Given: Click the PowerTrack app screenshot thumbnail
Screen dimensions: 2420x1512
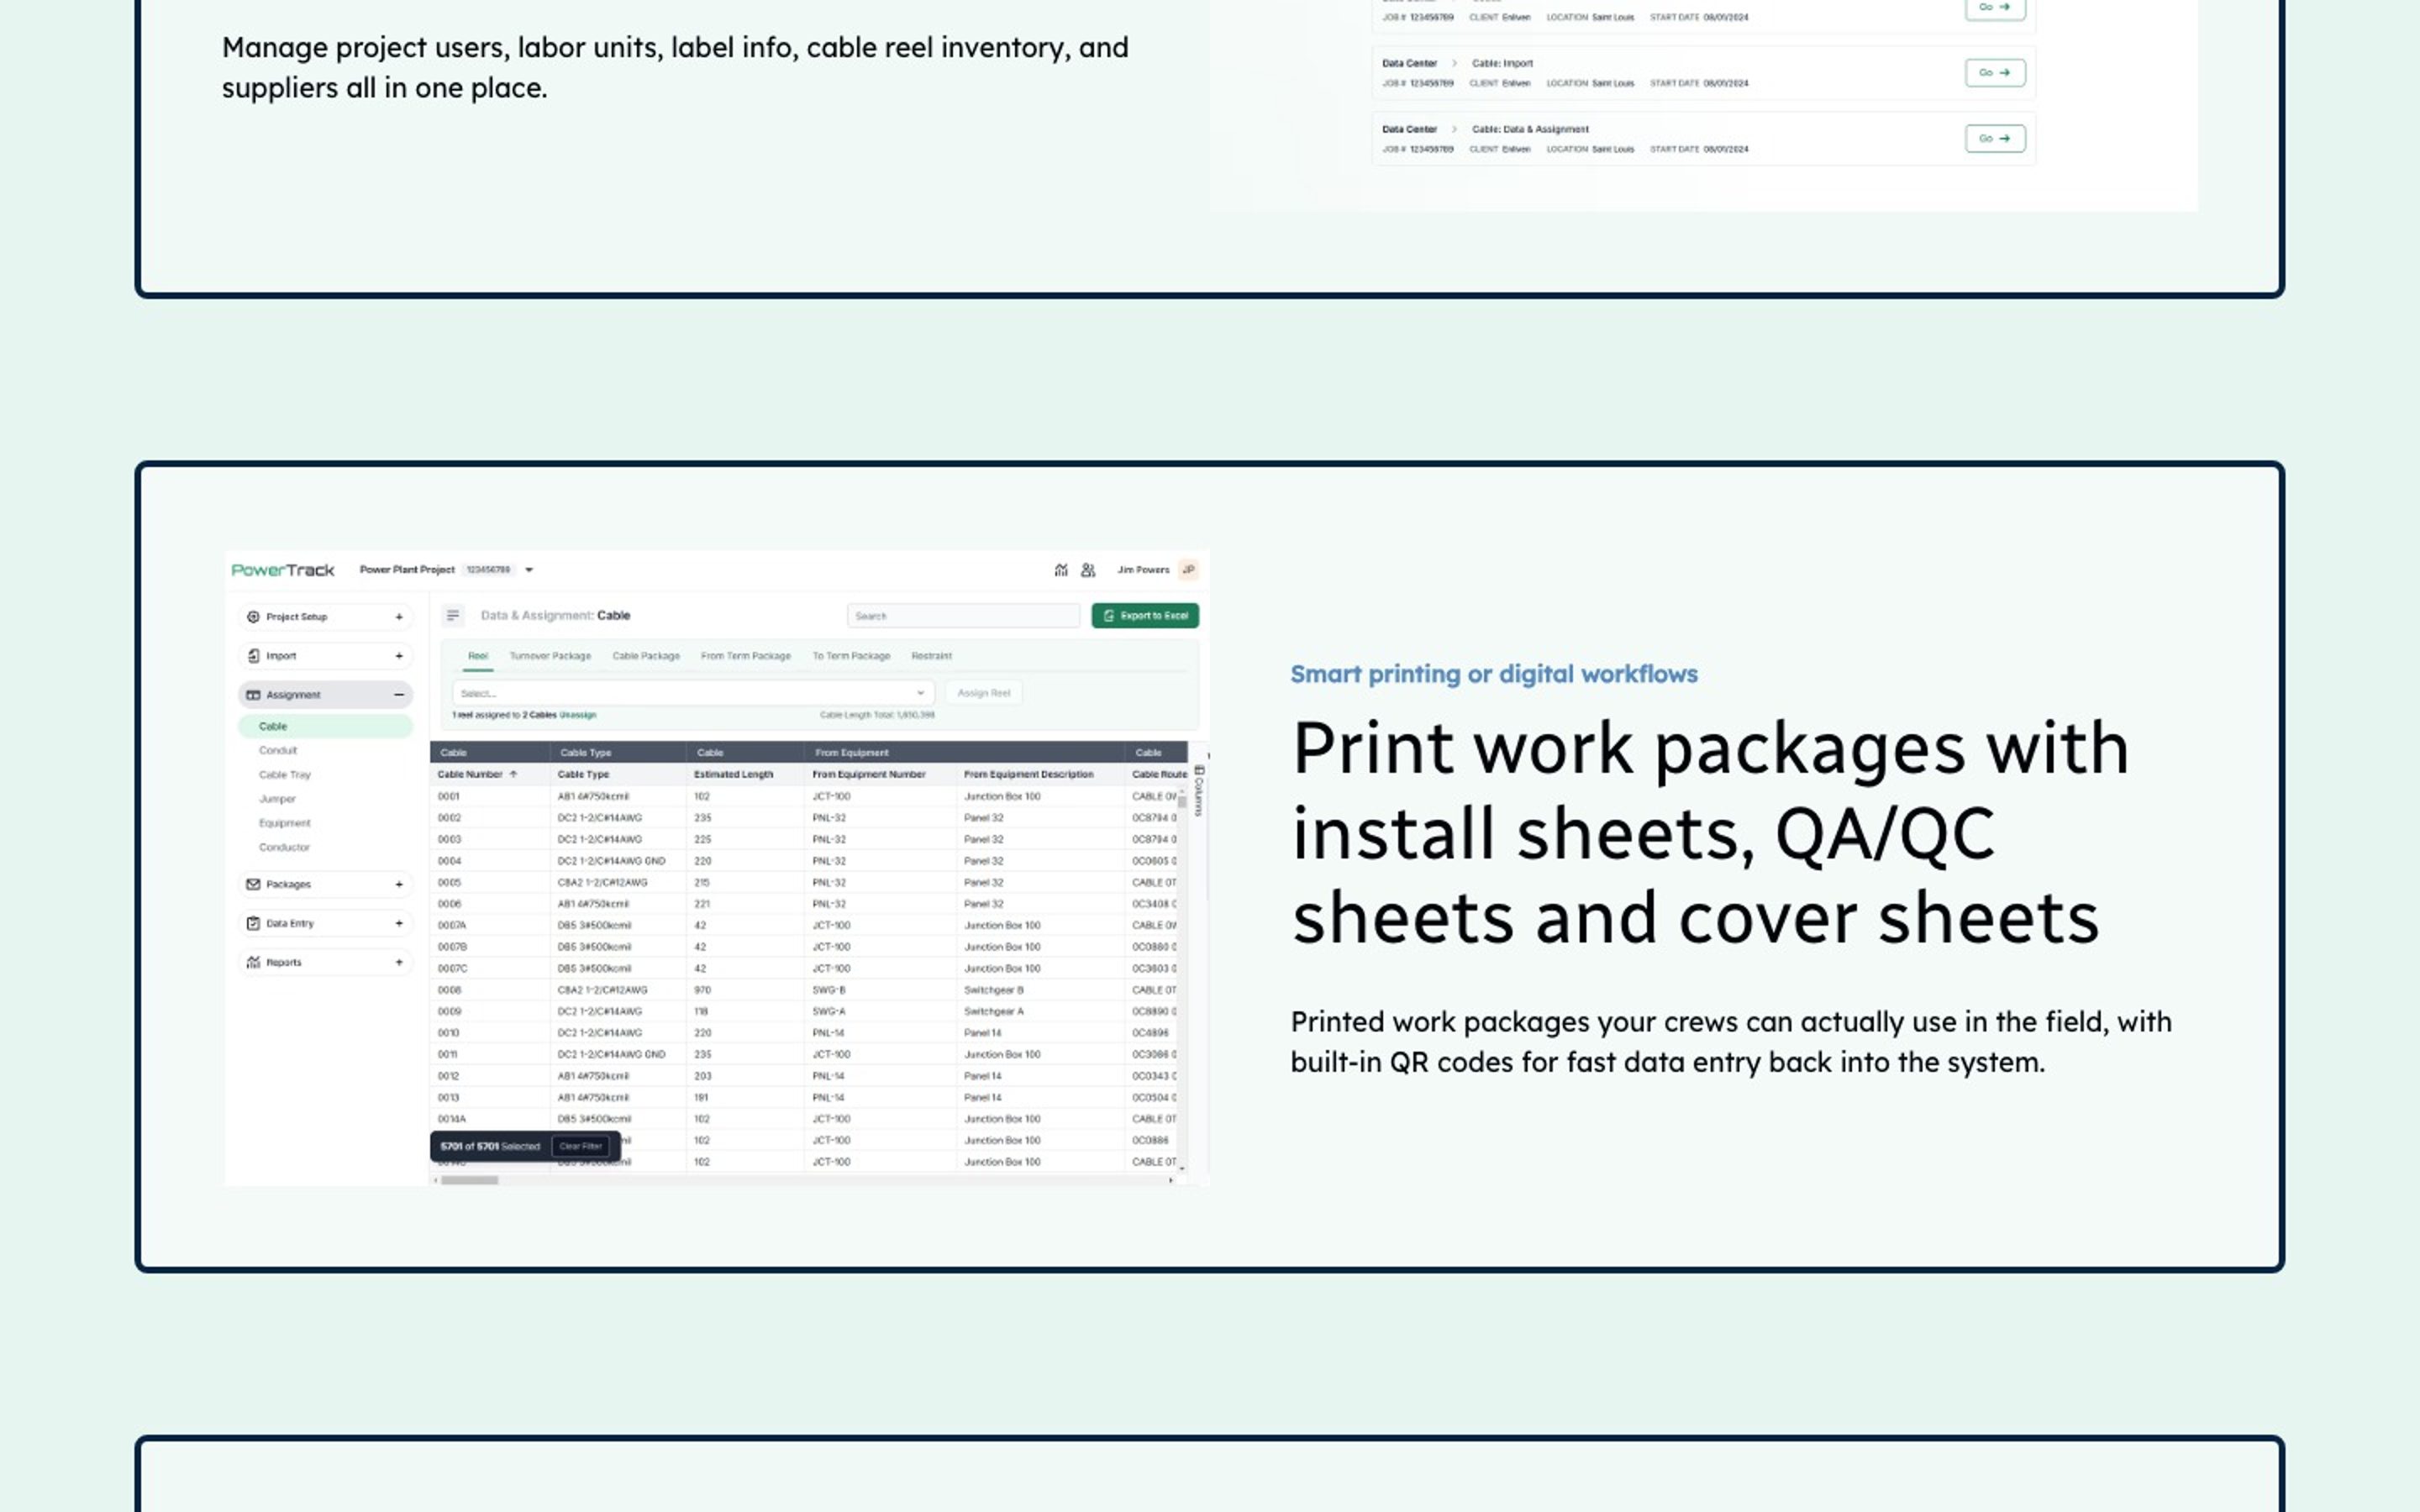Looking at the screenshot, I should (x=717, y=868).
